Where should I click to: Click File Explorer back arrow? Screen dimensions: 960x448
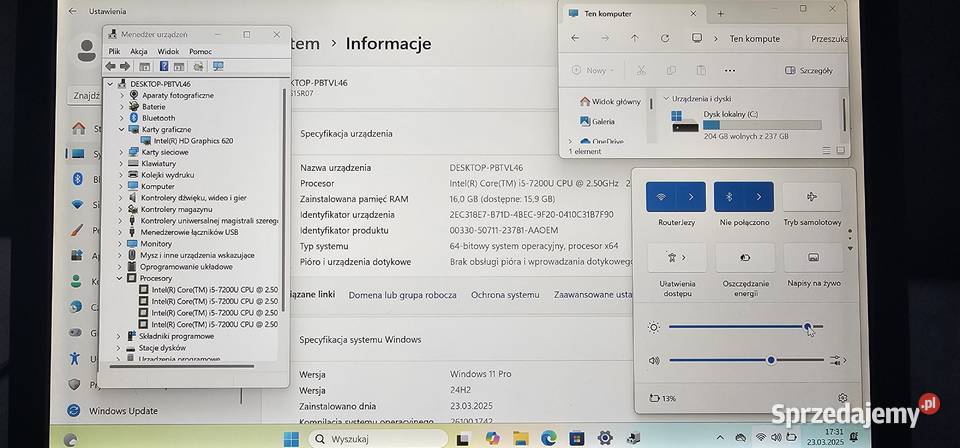point(575,38)
